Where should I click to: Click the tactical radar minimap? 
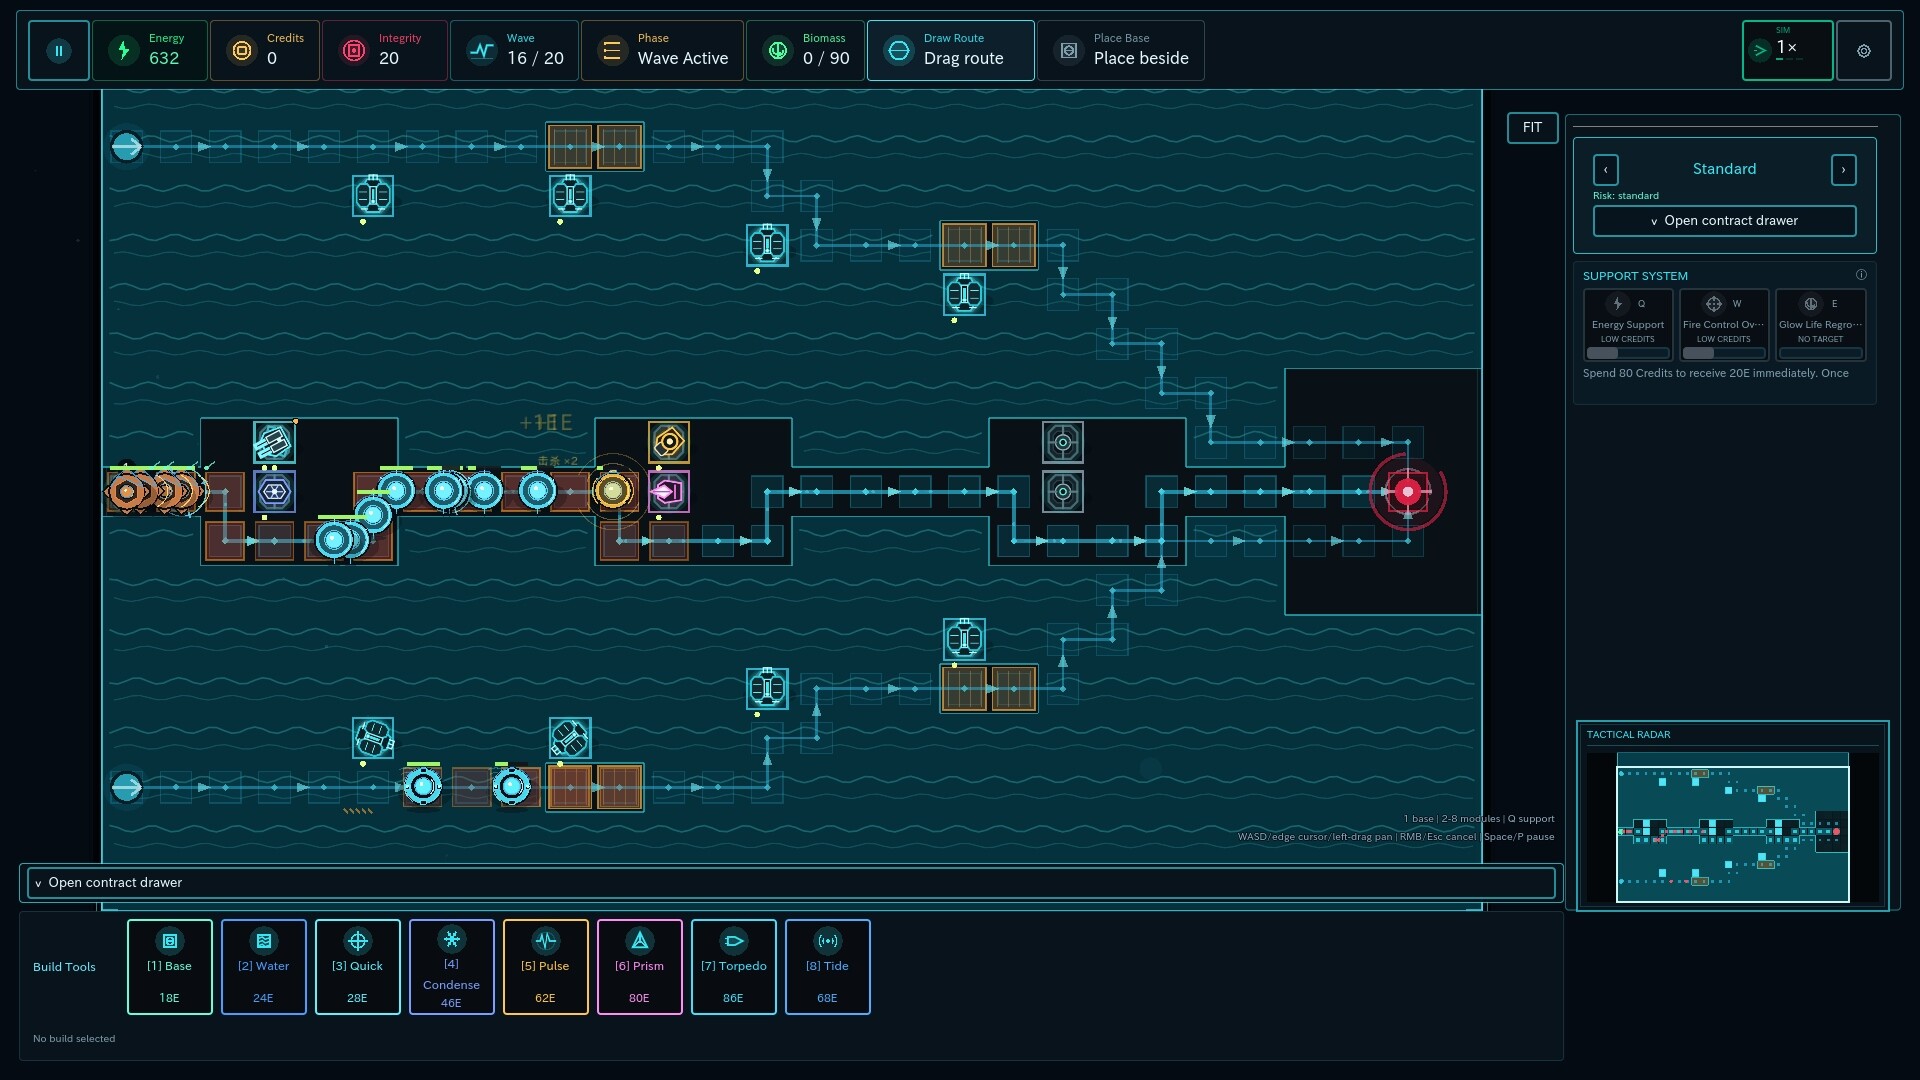coord(1733,828)
